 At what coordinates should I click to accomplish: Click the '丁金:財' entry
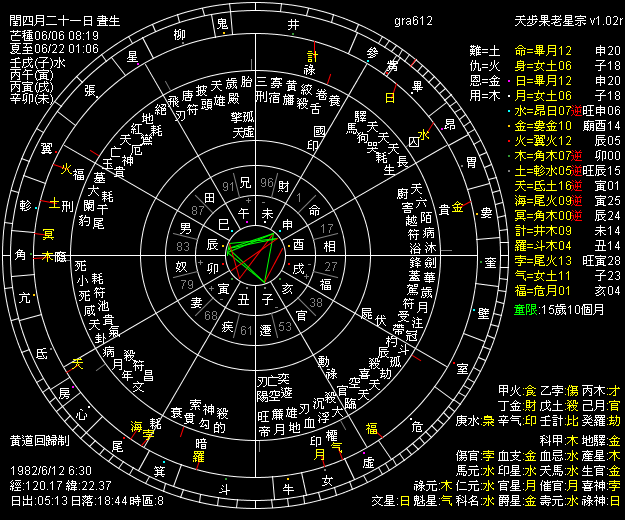(518, 406)
